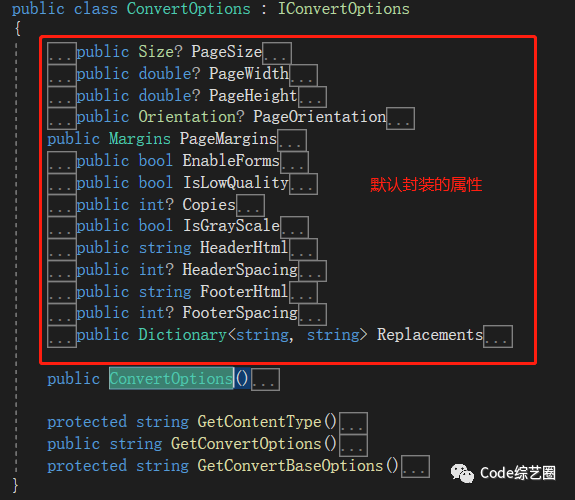Image resolution: width=575 pixels, height=500 pixels.
Task: Click the PageMargins property name
Action: [228, 139]
